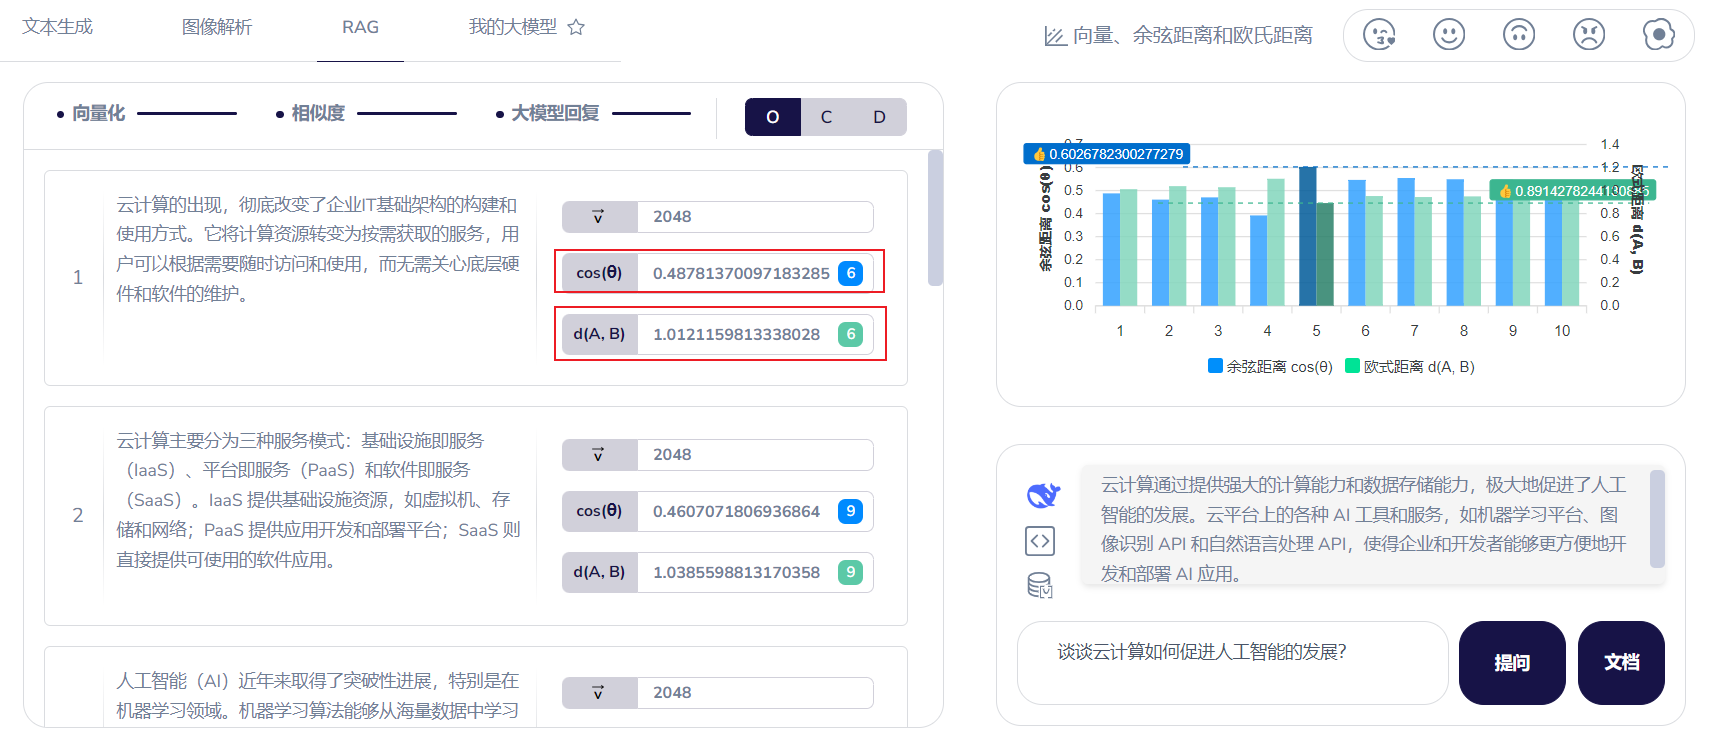Go to the 大模型回复 step

click(x=555, y=114)
